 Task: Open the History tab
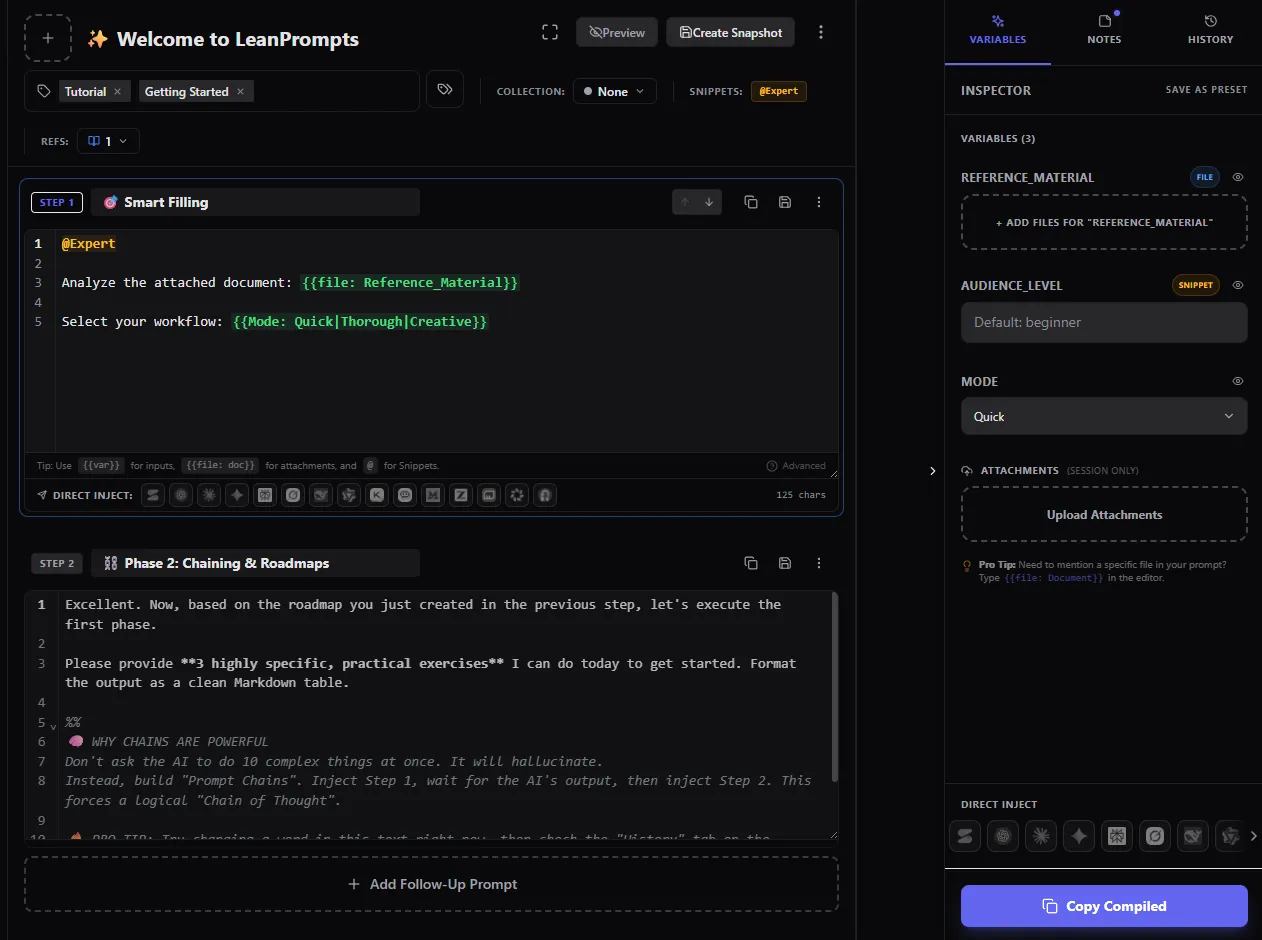[x=1210, y=30]
